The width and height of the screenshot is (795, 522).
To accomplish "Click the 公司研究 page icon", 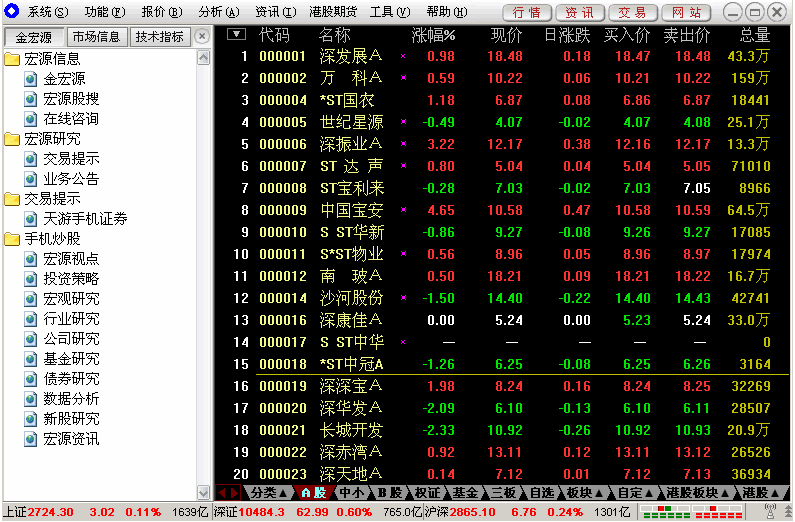I will (x=31, y=339).
